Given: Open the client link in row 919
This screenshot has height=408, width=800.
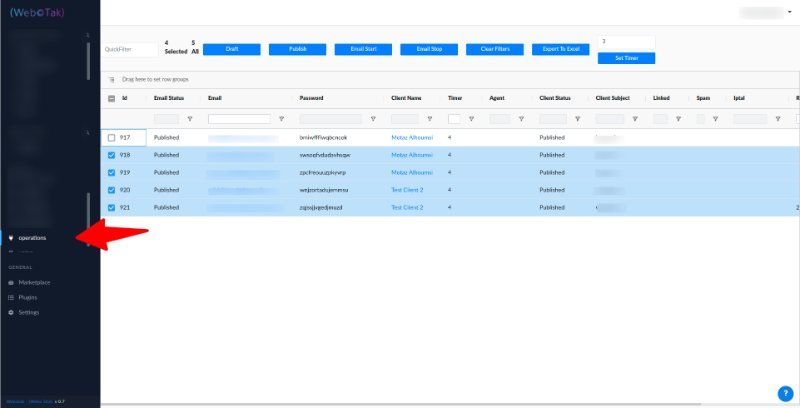Looking at the screenshot, I should [x=412, y=172].
